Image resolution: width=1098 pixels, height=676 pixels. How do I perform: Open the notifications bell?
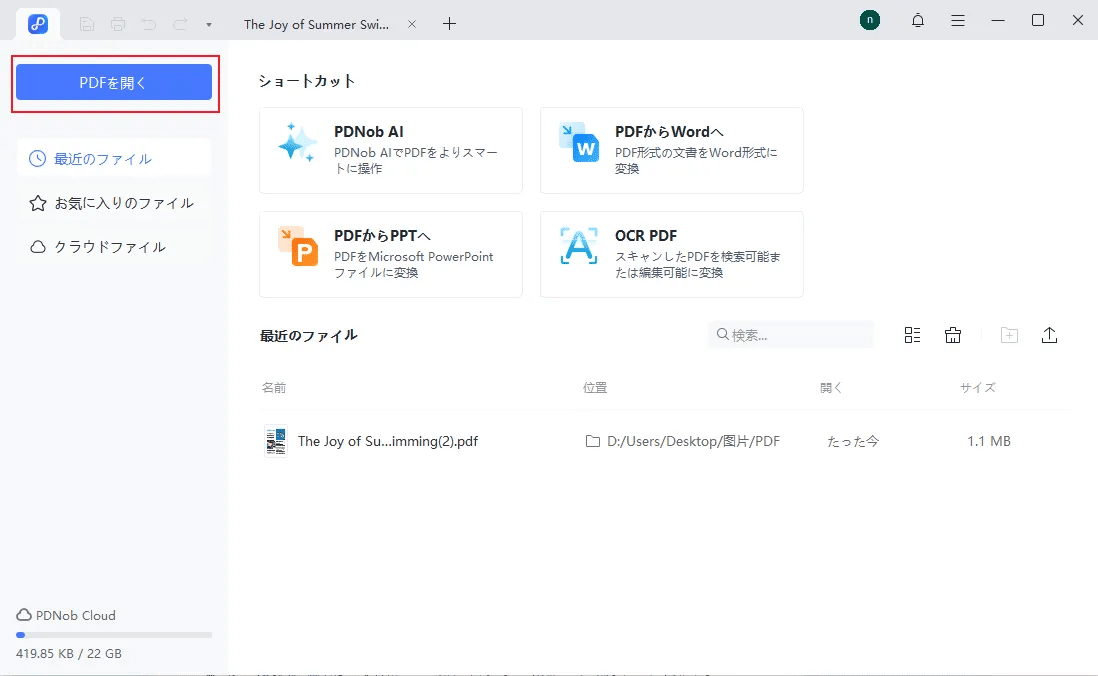917,20
